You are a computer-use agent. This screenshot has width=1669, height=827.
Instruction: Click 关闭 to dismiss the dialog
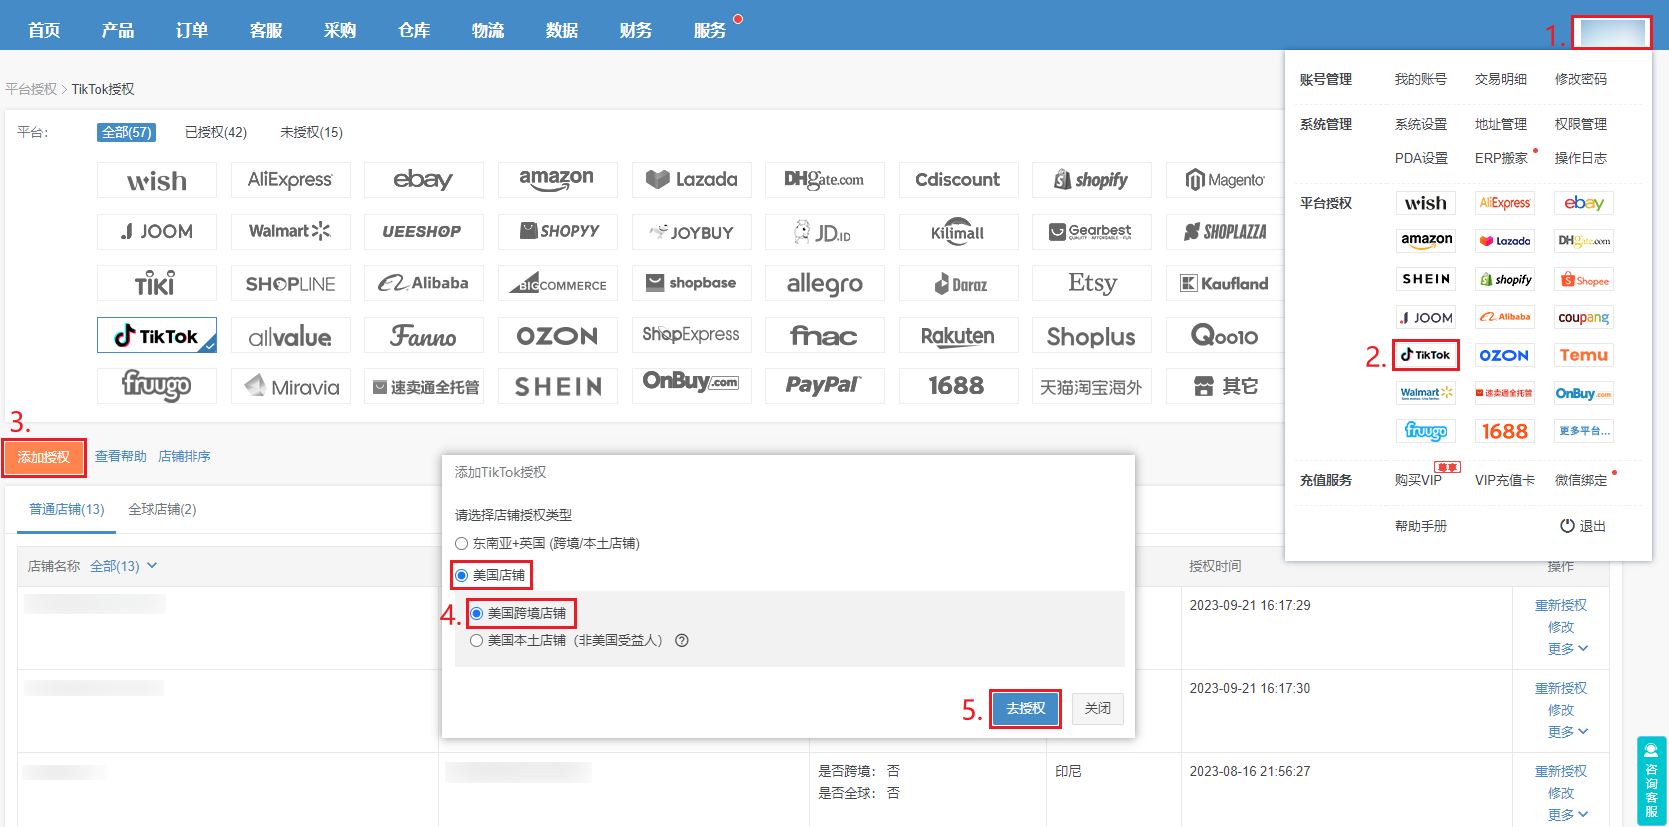pyautogui.click(x=1098, y=709)
